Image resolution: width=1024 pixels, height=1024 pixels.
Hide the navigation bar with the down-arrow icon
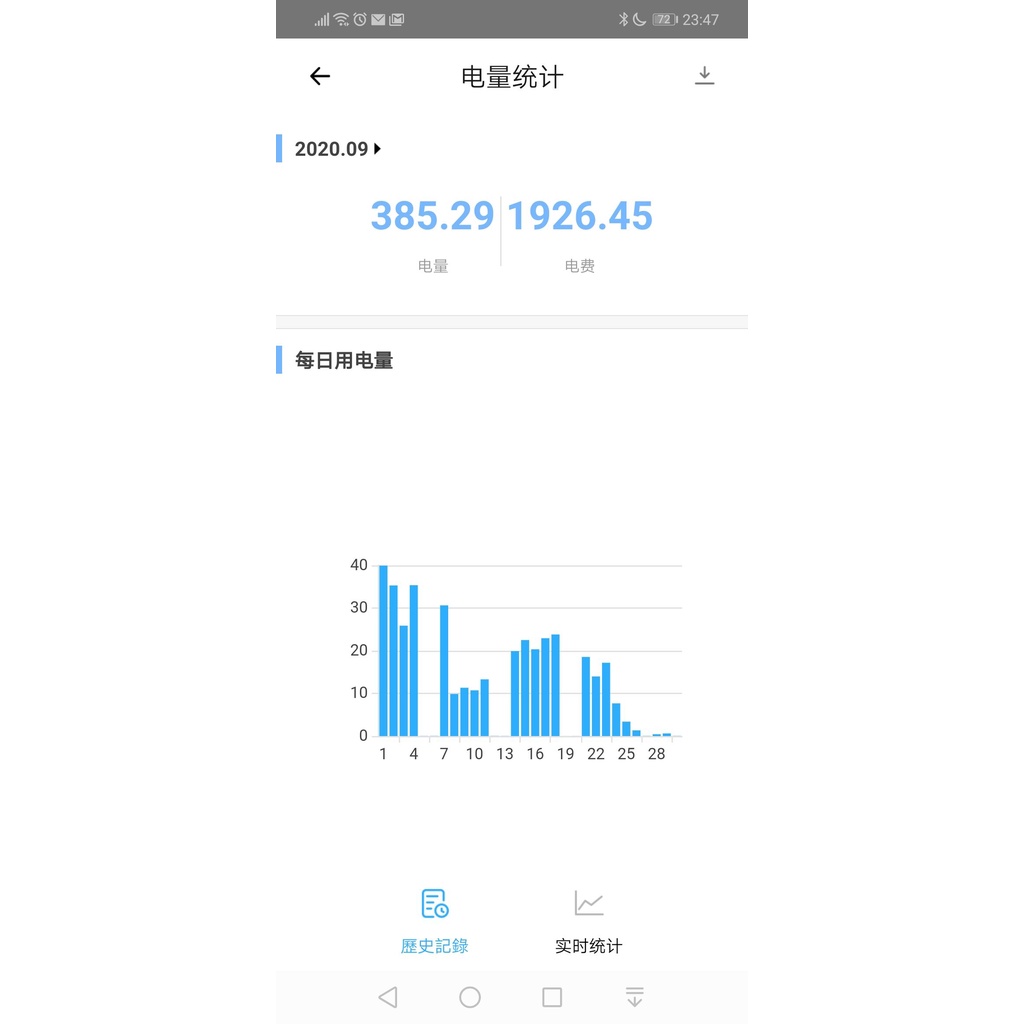tap(634, 997)
